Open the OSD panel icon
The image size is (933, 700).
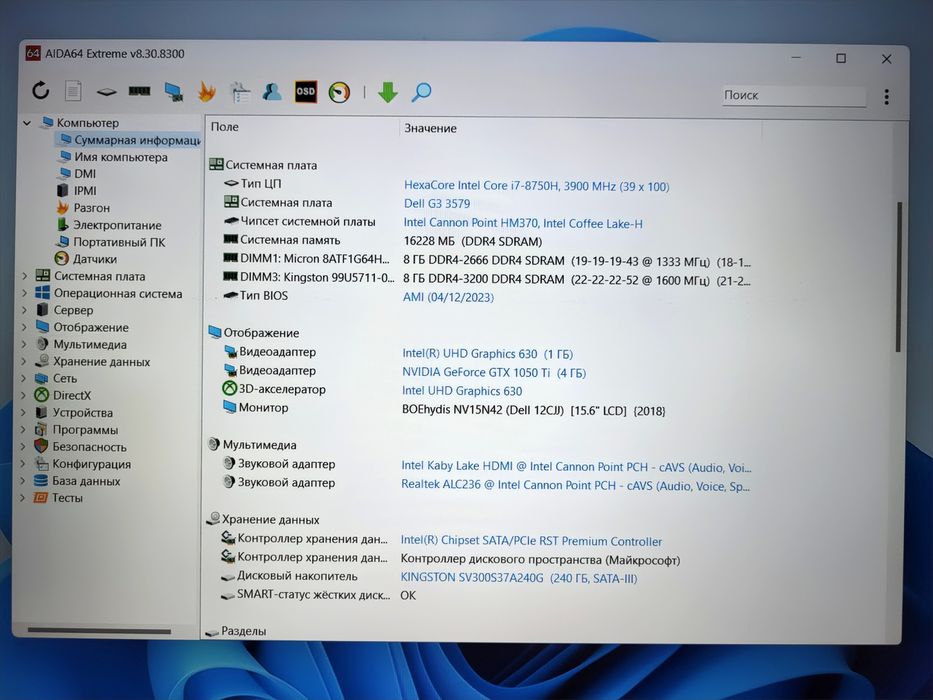(x=305, y=92)
